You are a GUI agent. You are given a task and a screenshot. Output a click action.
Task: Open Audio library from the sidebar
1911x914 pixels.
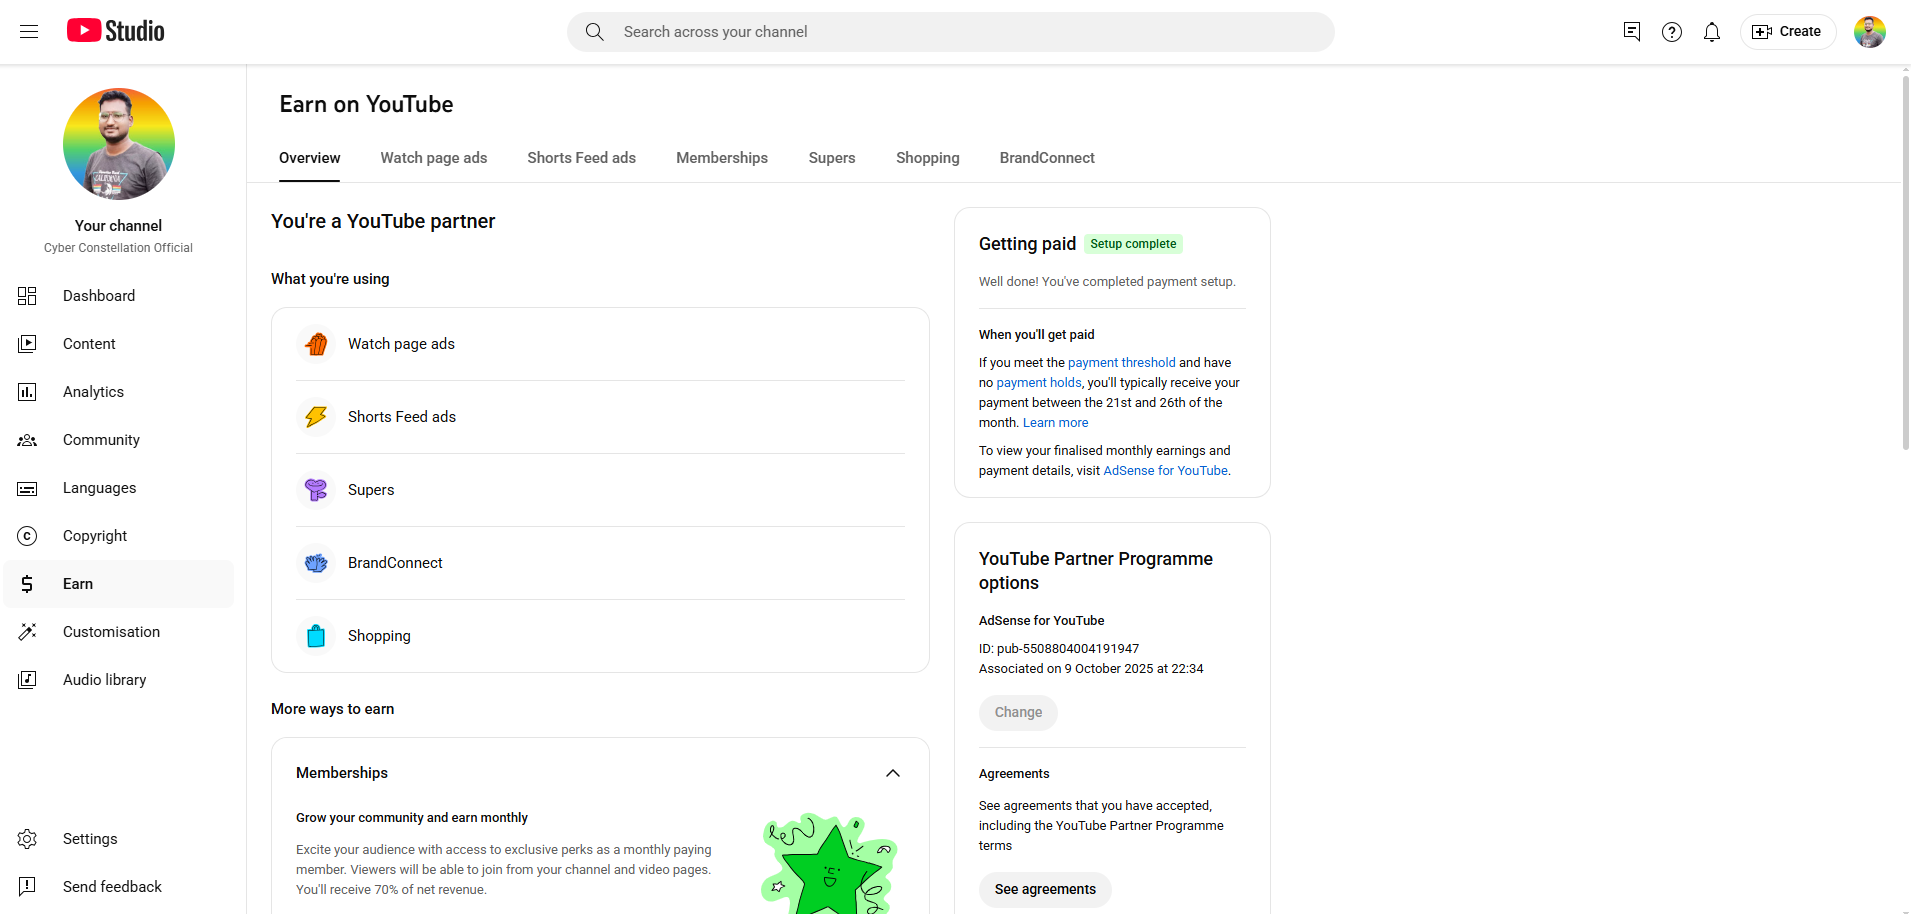pos(104,680)
